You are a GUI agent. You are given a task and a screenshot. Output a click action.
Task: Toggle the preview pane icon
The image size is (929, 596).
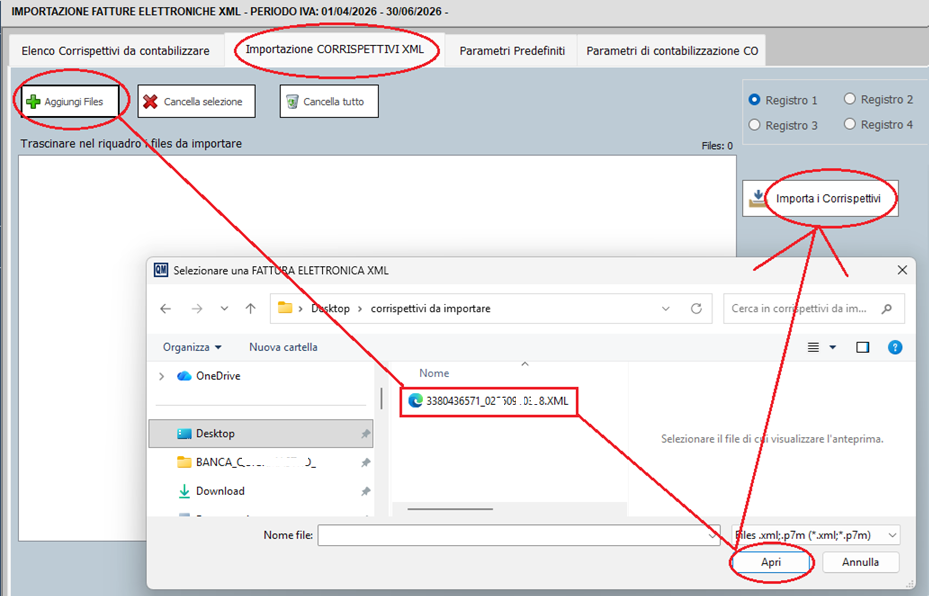pos(863,347)
